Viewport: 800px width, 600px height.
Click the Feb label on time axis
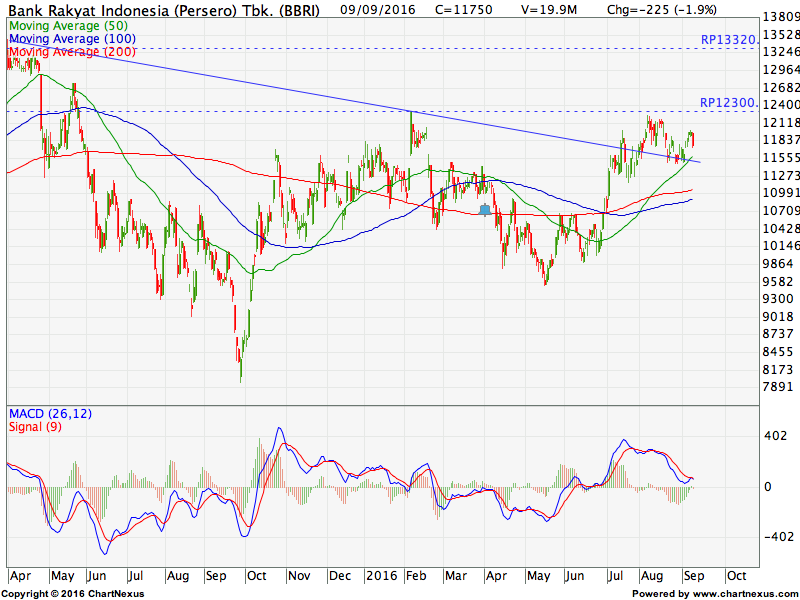click(416, 576)
